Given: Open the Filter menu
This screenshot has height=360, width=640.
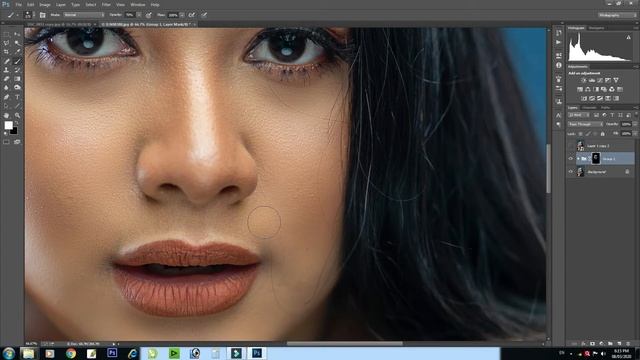Looking at the screenshot, I should (x=106, y=4).
